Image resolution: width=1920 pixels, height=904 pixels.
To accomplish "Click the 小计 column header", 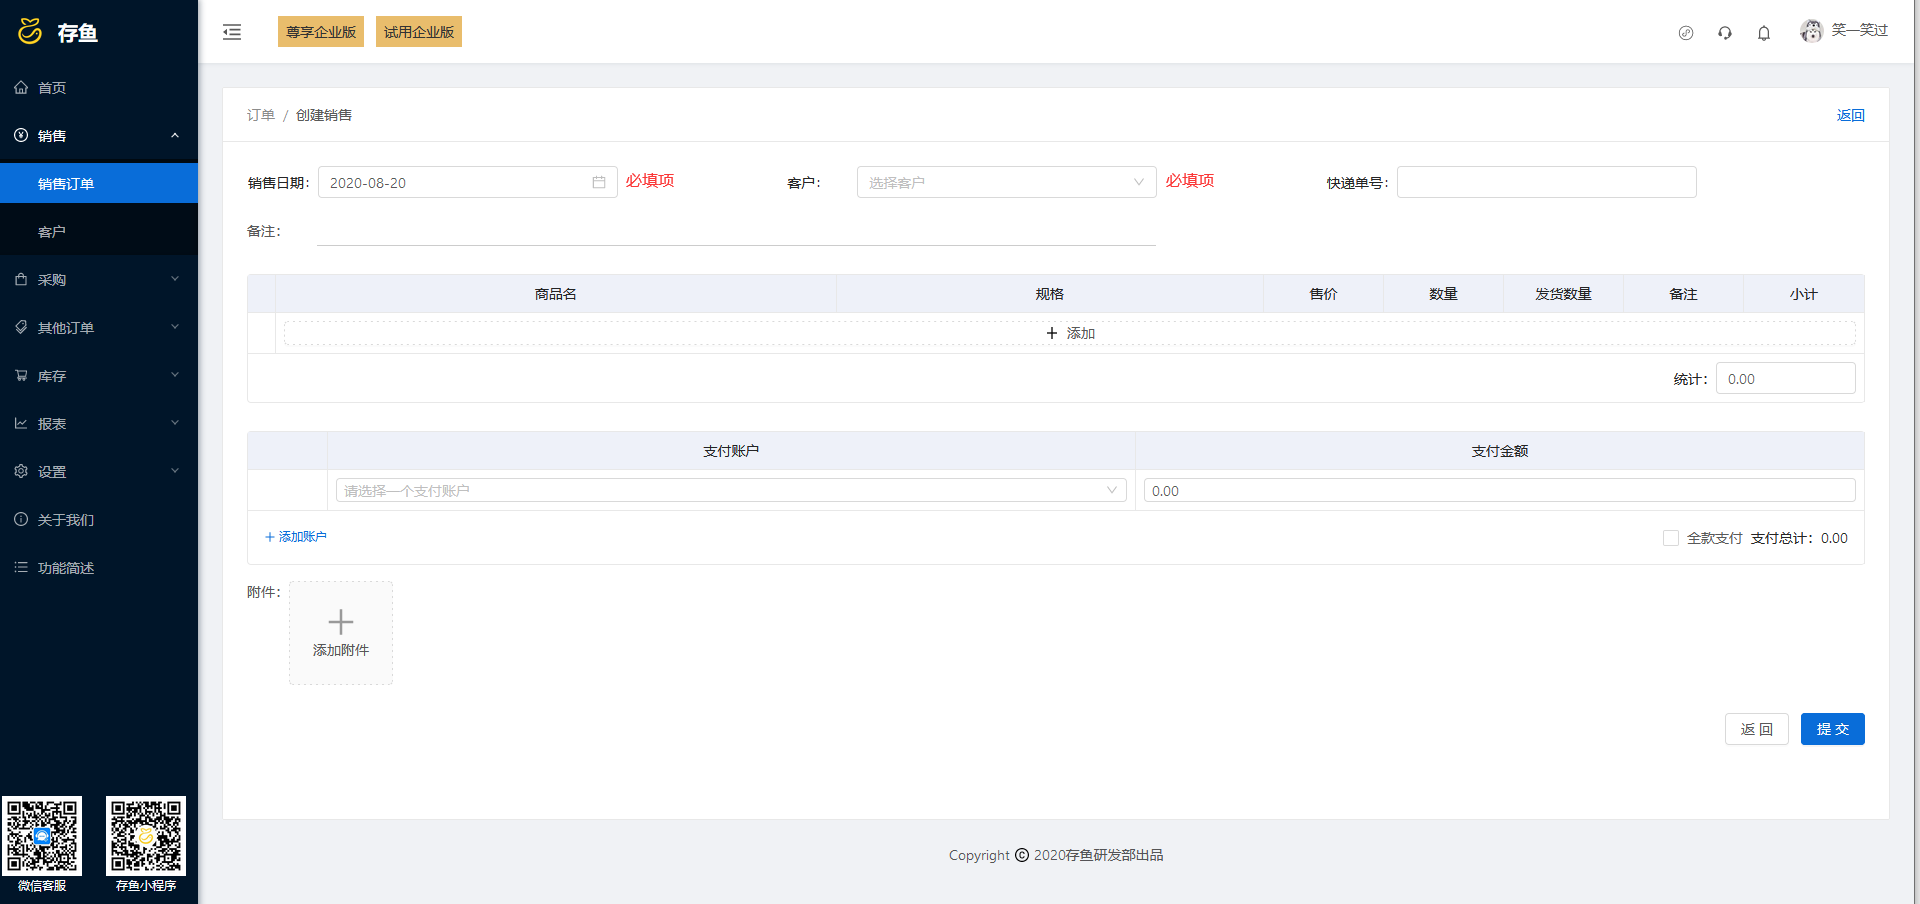I will (1803, 294).
